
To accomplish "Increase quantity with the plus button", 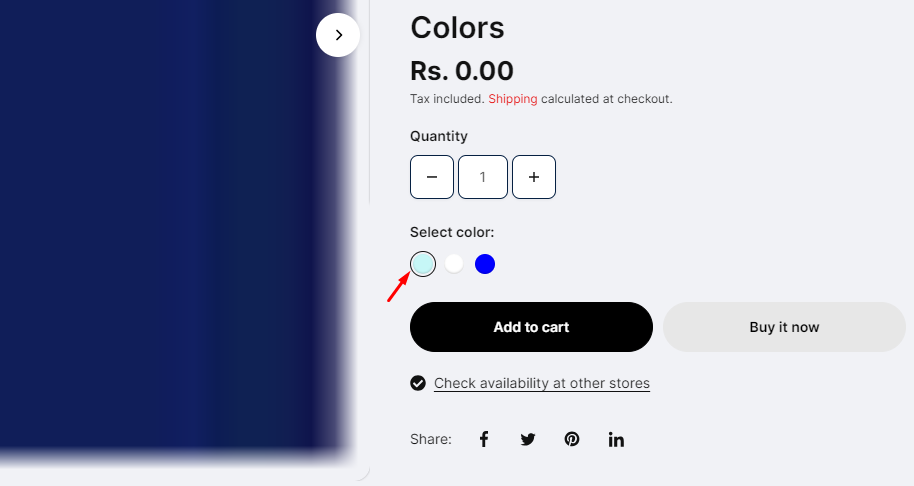I will click(x=534, y=177).
